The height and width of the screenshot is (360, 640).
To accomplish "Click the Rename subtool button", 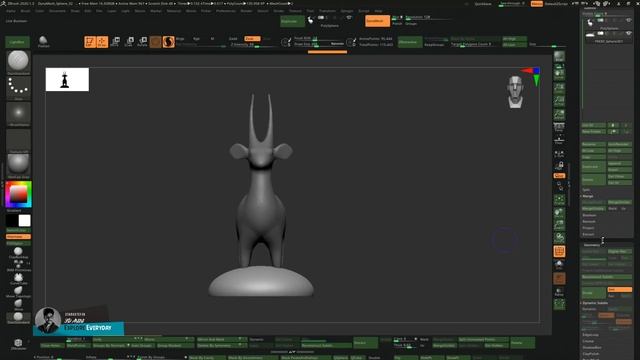I will 593,144.
